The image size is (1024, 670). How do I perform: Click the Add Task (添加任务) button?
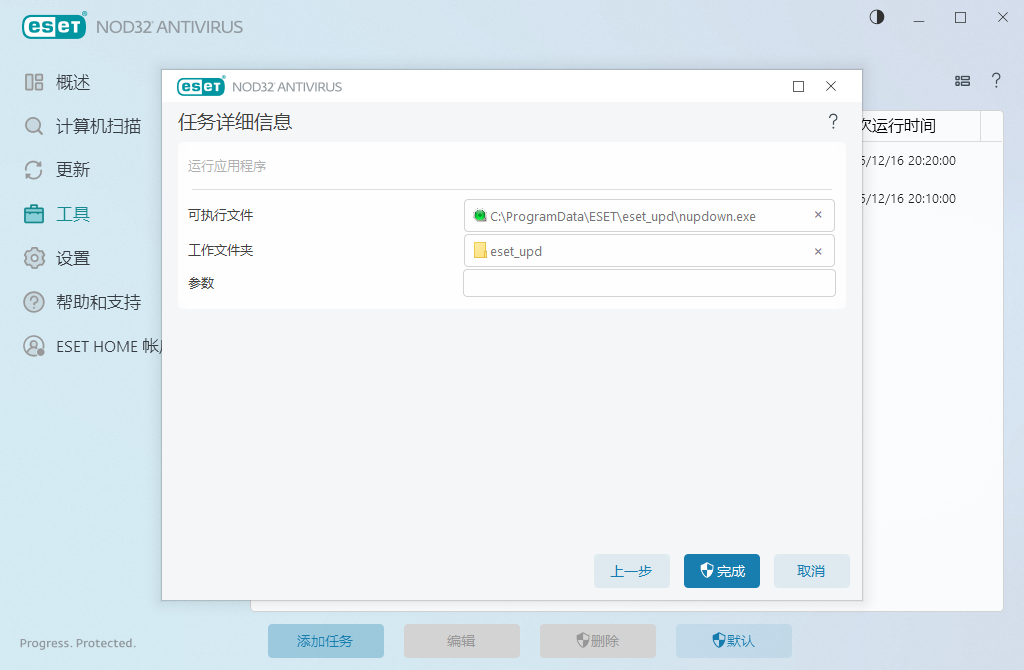pos(325,641)
